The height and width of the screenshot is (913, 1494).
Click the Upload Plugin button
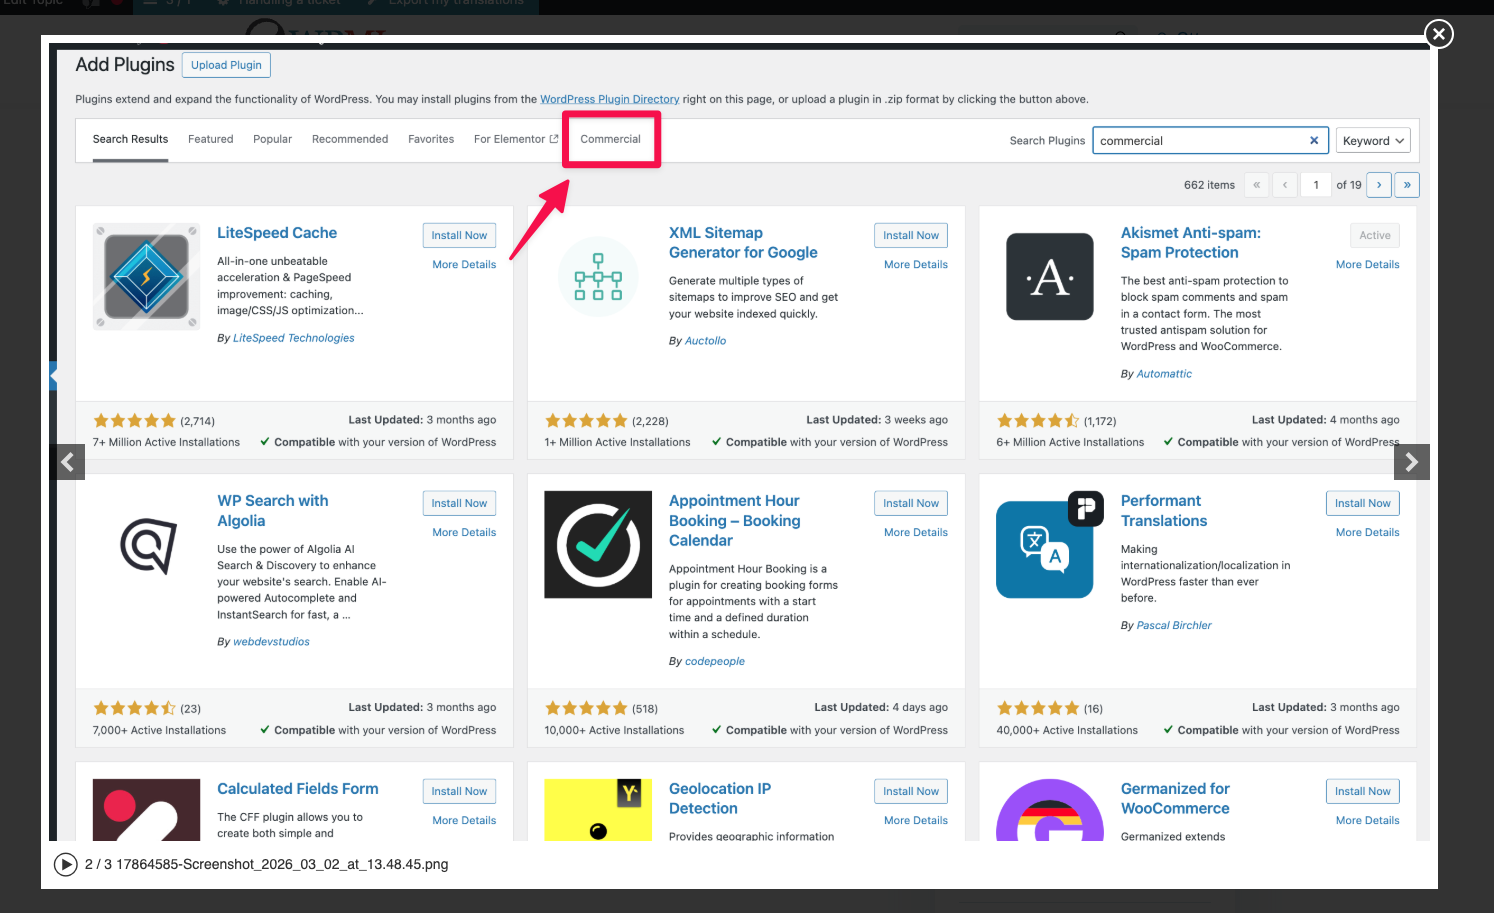(226, 65)
